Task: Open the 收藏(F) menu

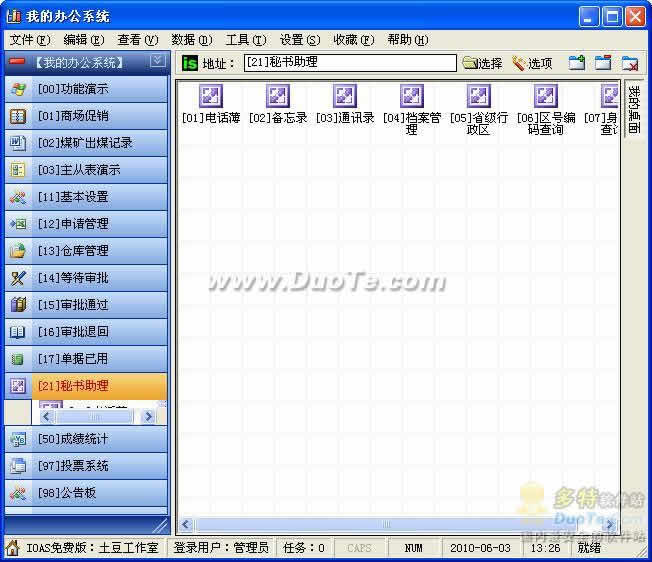Action: pos(354,40)
